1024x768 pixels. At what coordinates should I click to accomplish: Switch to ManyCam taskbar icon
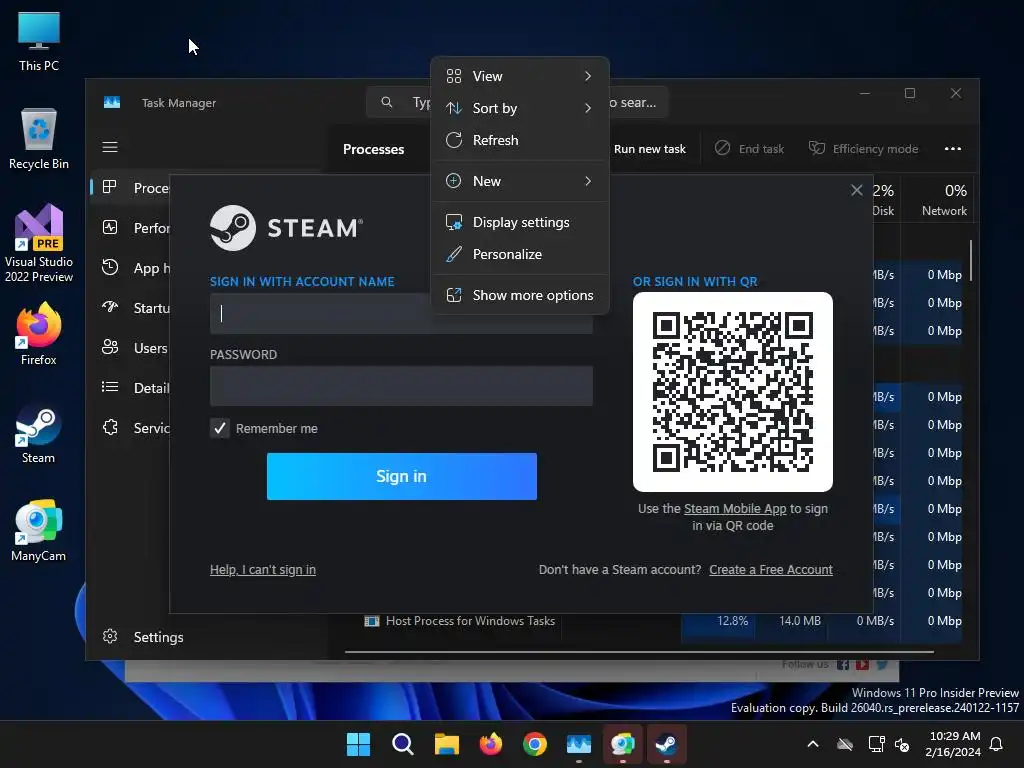coord(622,744)
